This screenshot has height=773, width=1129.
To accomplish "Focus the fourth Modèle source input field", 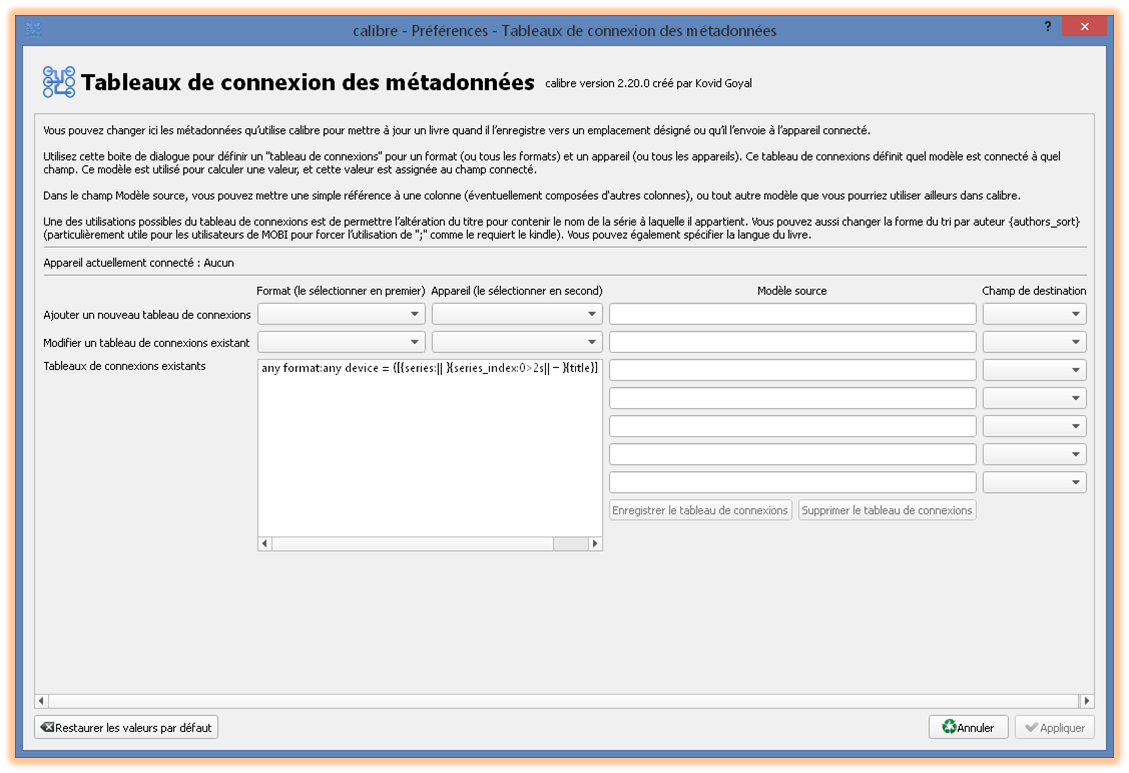I will (x=793, y=398).
